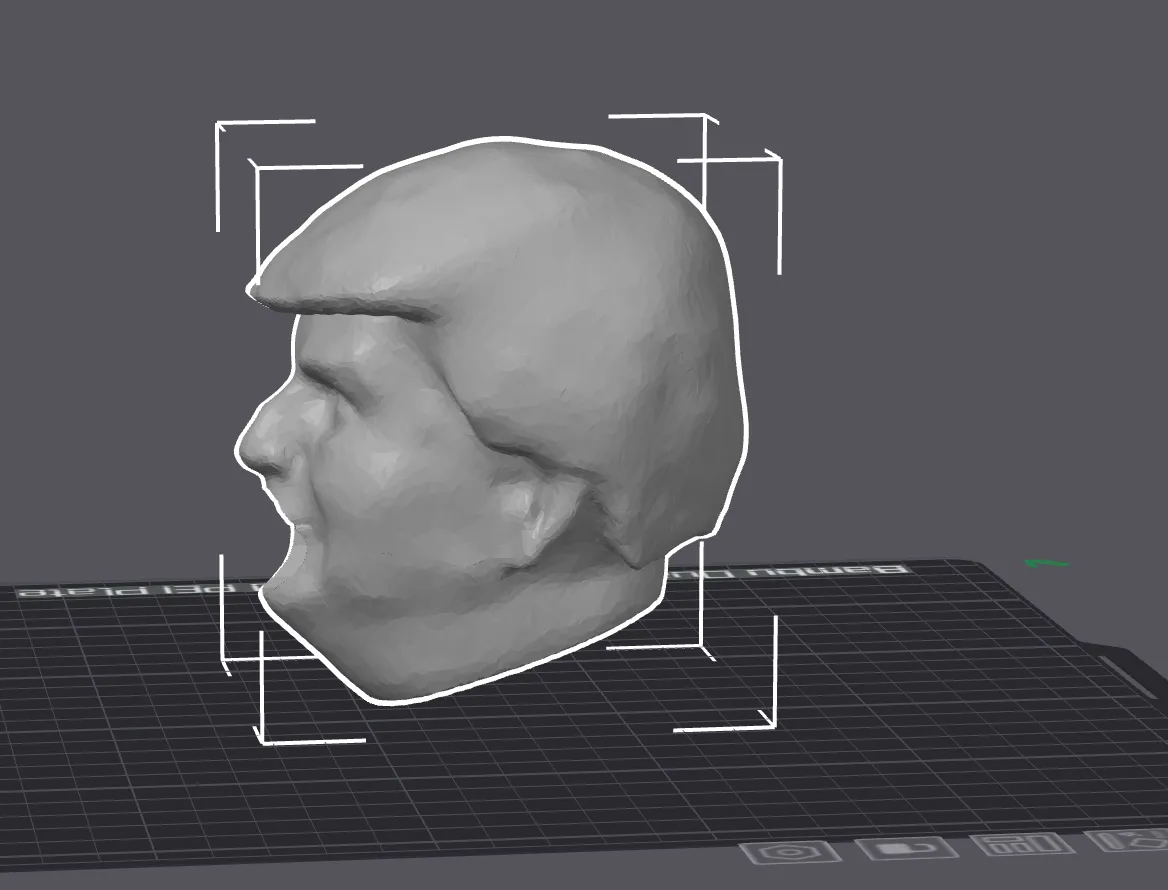
Task: Click the top-right outer bounding box corner
Action: point(778,159)
